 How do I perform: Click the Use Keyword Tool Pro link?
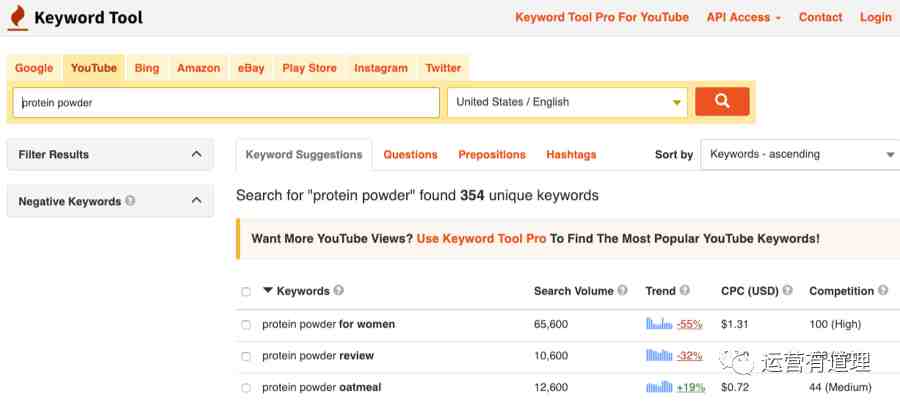point(481,238)
